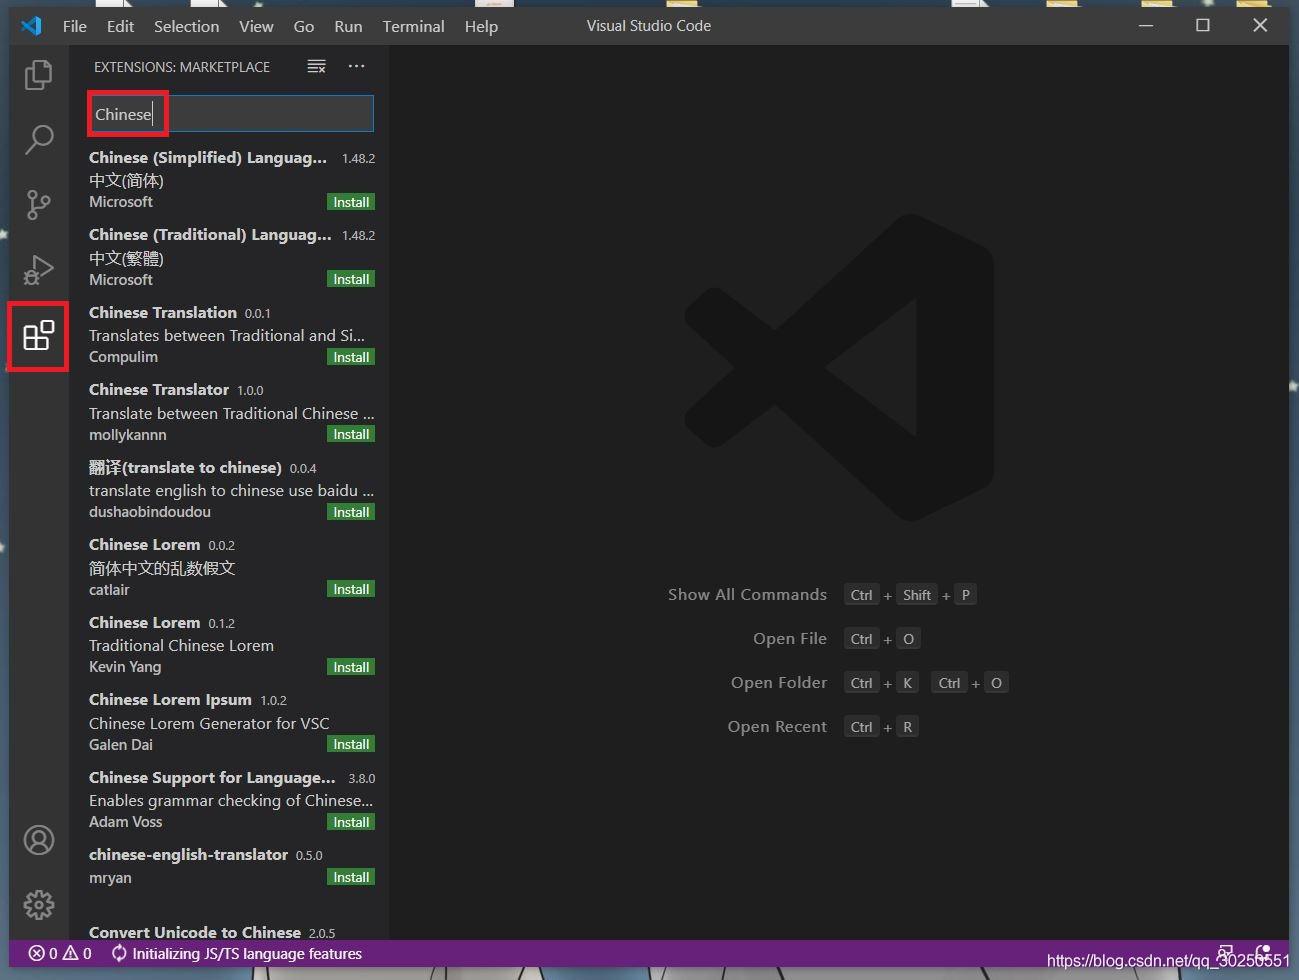1299x980 pixels.
Task: Open the Run and Debug view
Action: pyautogui.click(x=38, y=270)
